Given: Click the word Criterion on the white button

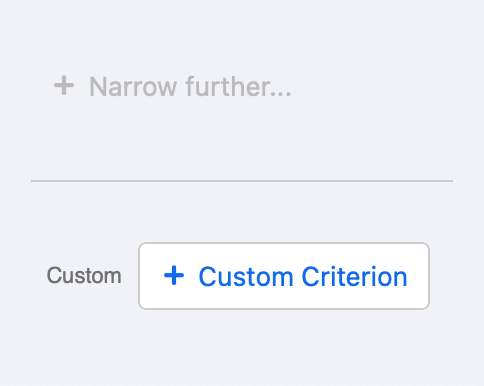Looking at the screenshot, I should [x=355, y=277].
